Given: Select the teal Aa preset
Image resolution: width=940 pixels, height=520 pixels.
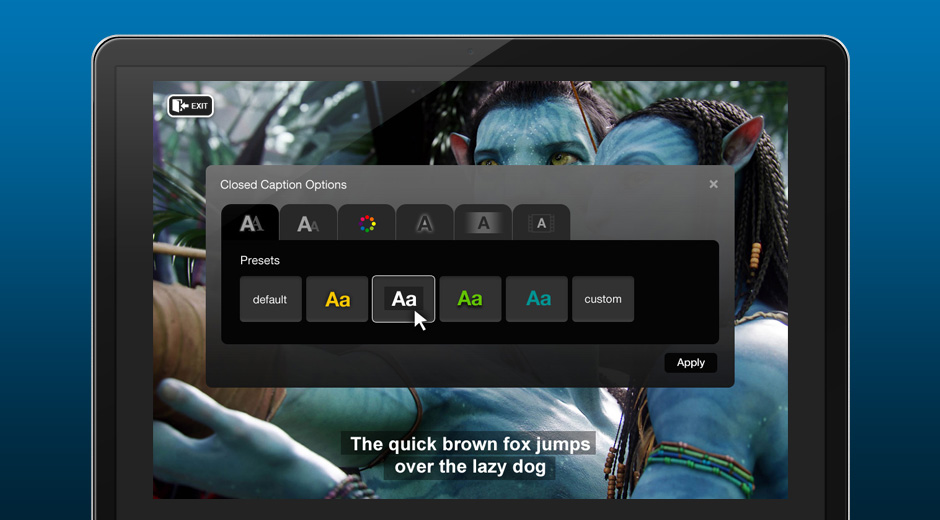Looking at the screenshot, I should click(x=537, y=299).
